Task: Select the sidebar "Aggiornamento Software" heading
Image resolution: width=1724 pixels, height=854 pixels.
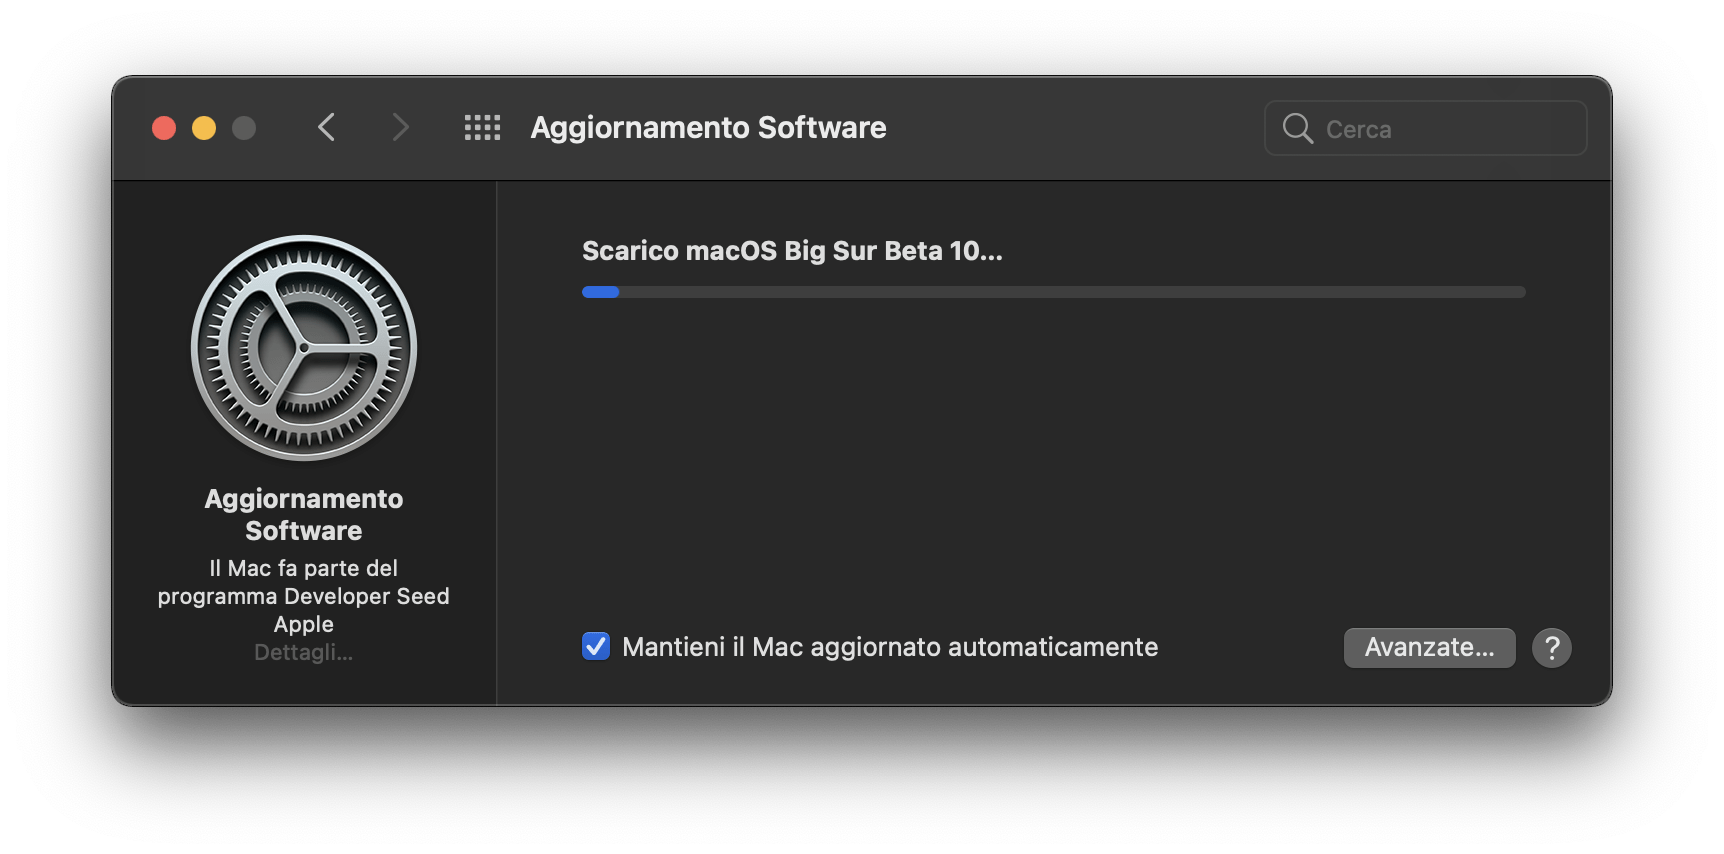Action: (304, 514)
